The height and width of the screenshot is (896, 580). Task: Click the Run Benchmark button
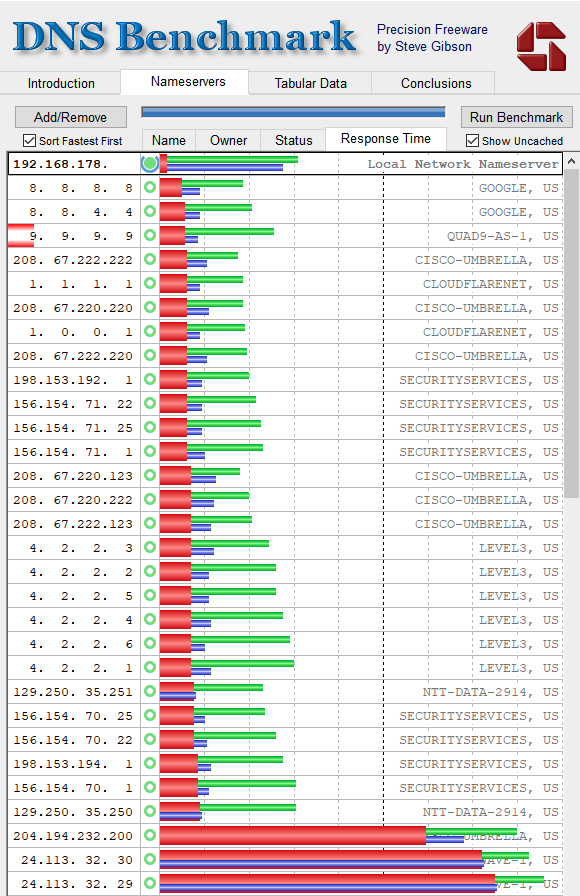point(517,117)
